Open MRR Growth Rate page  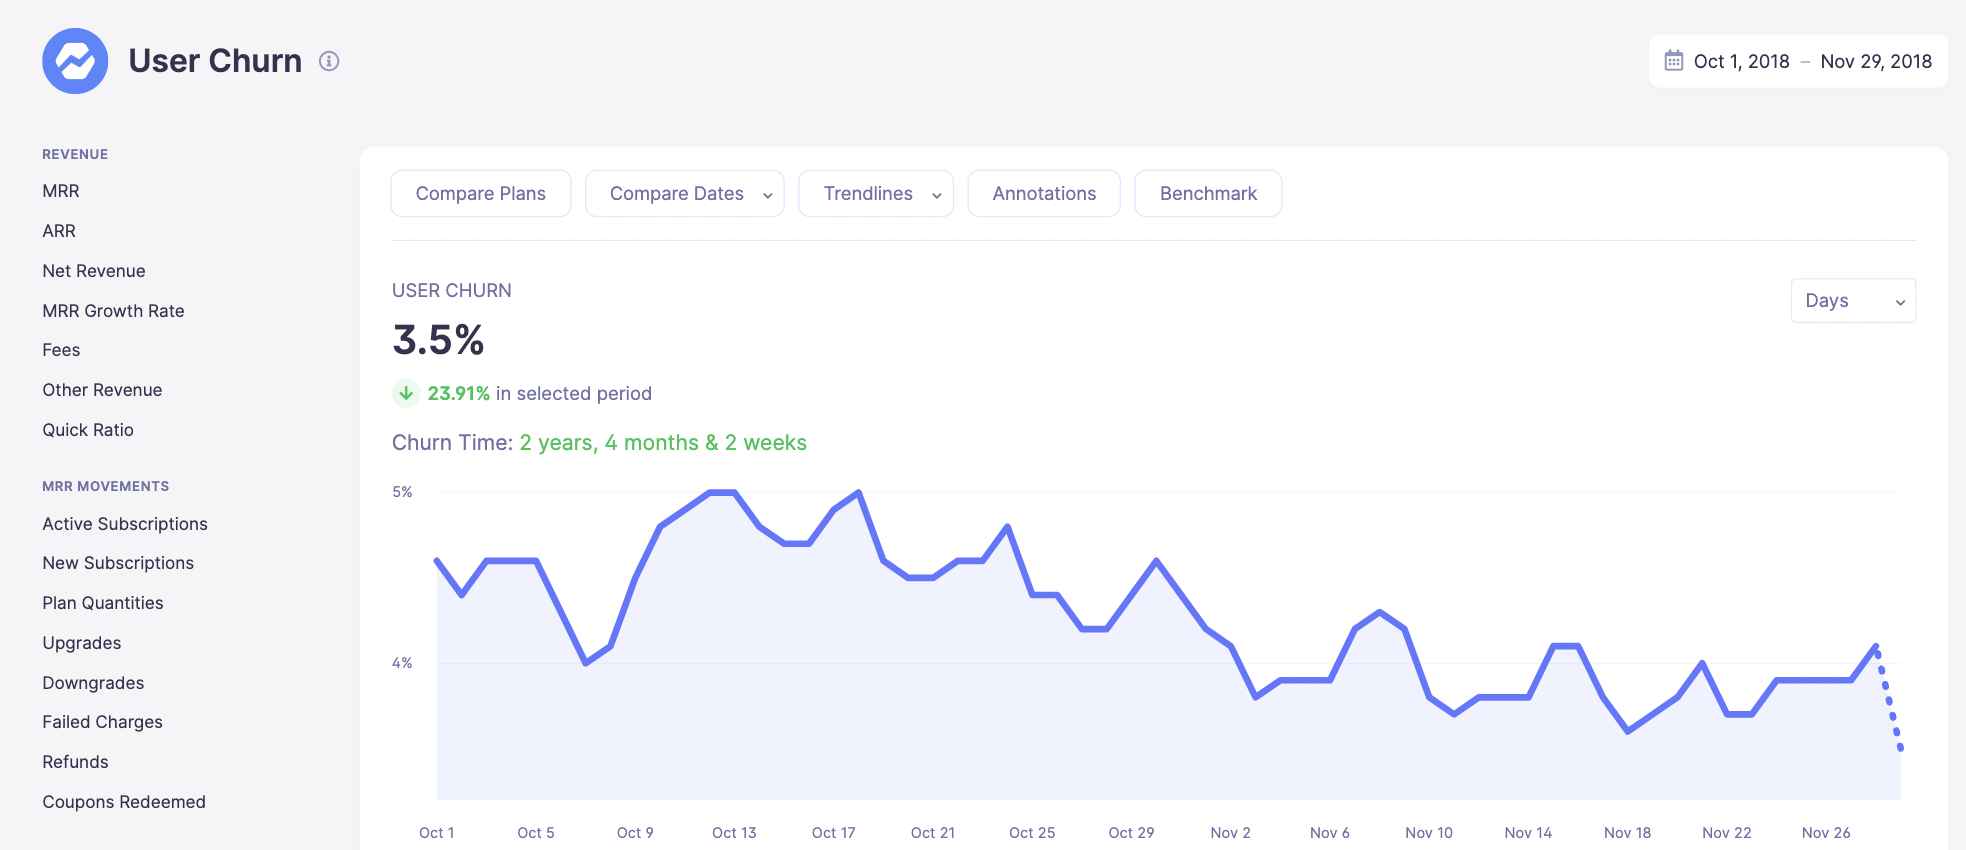pos(113,311)
